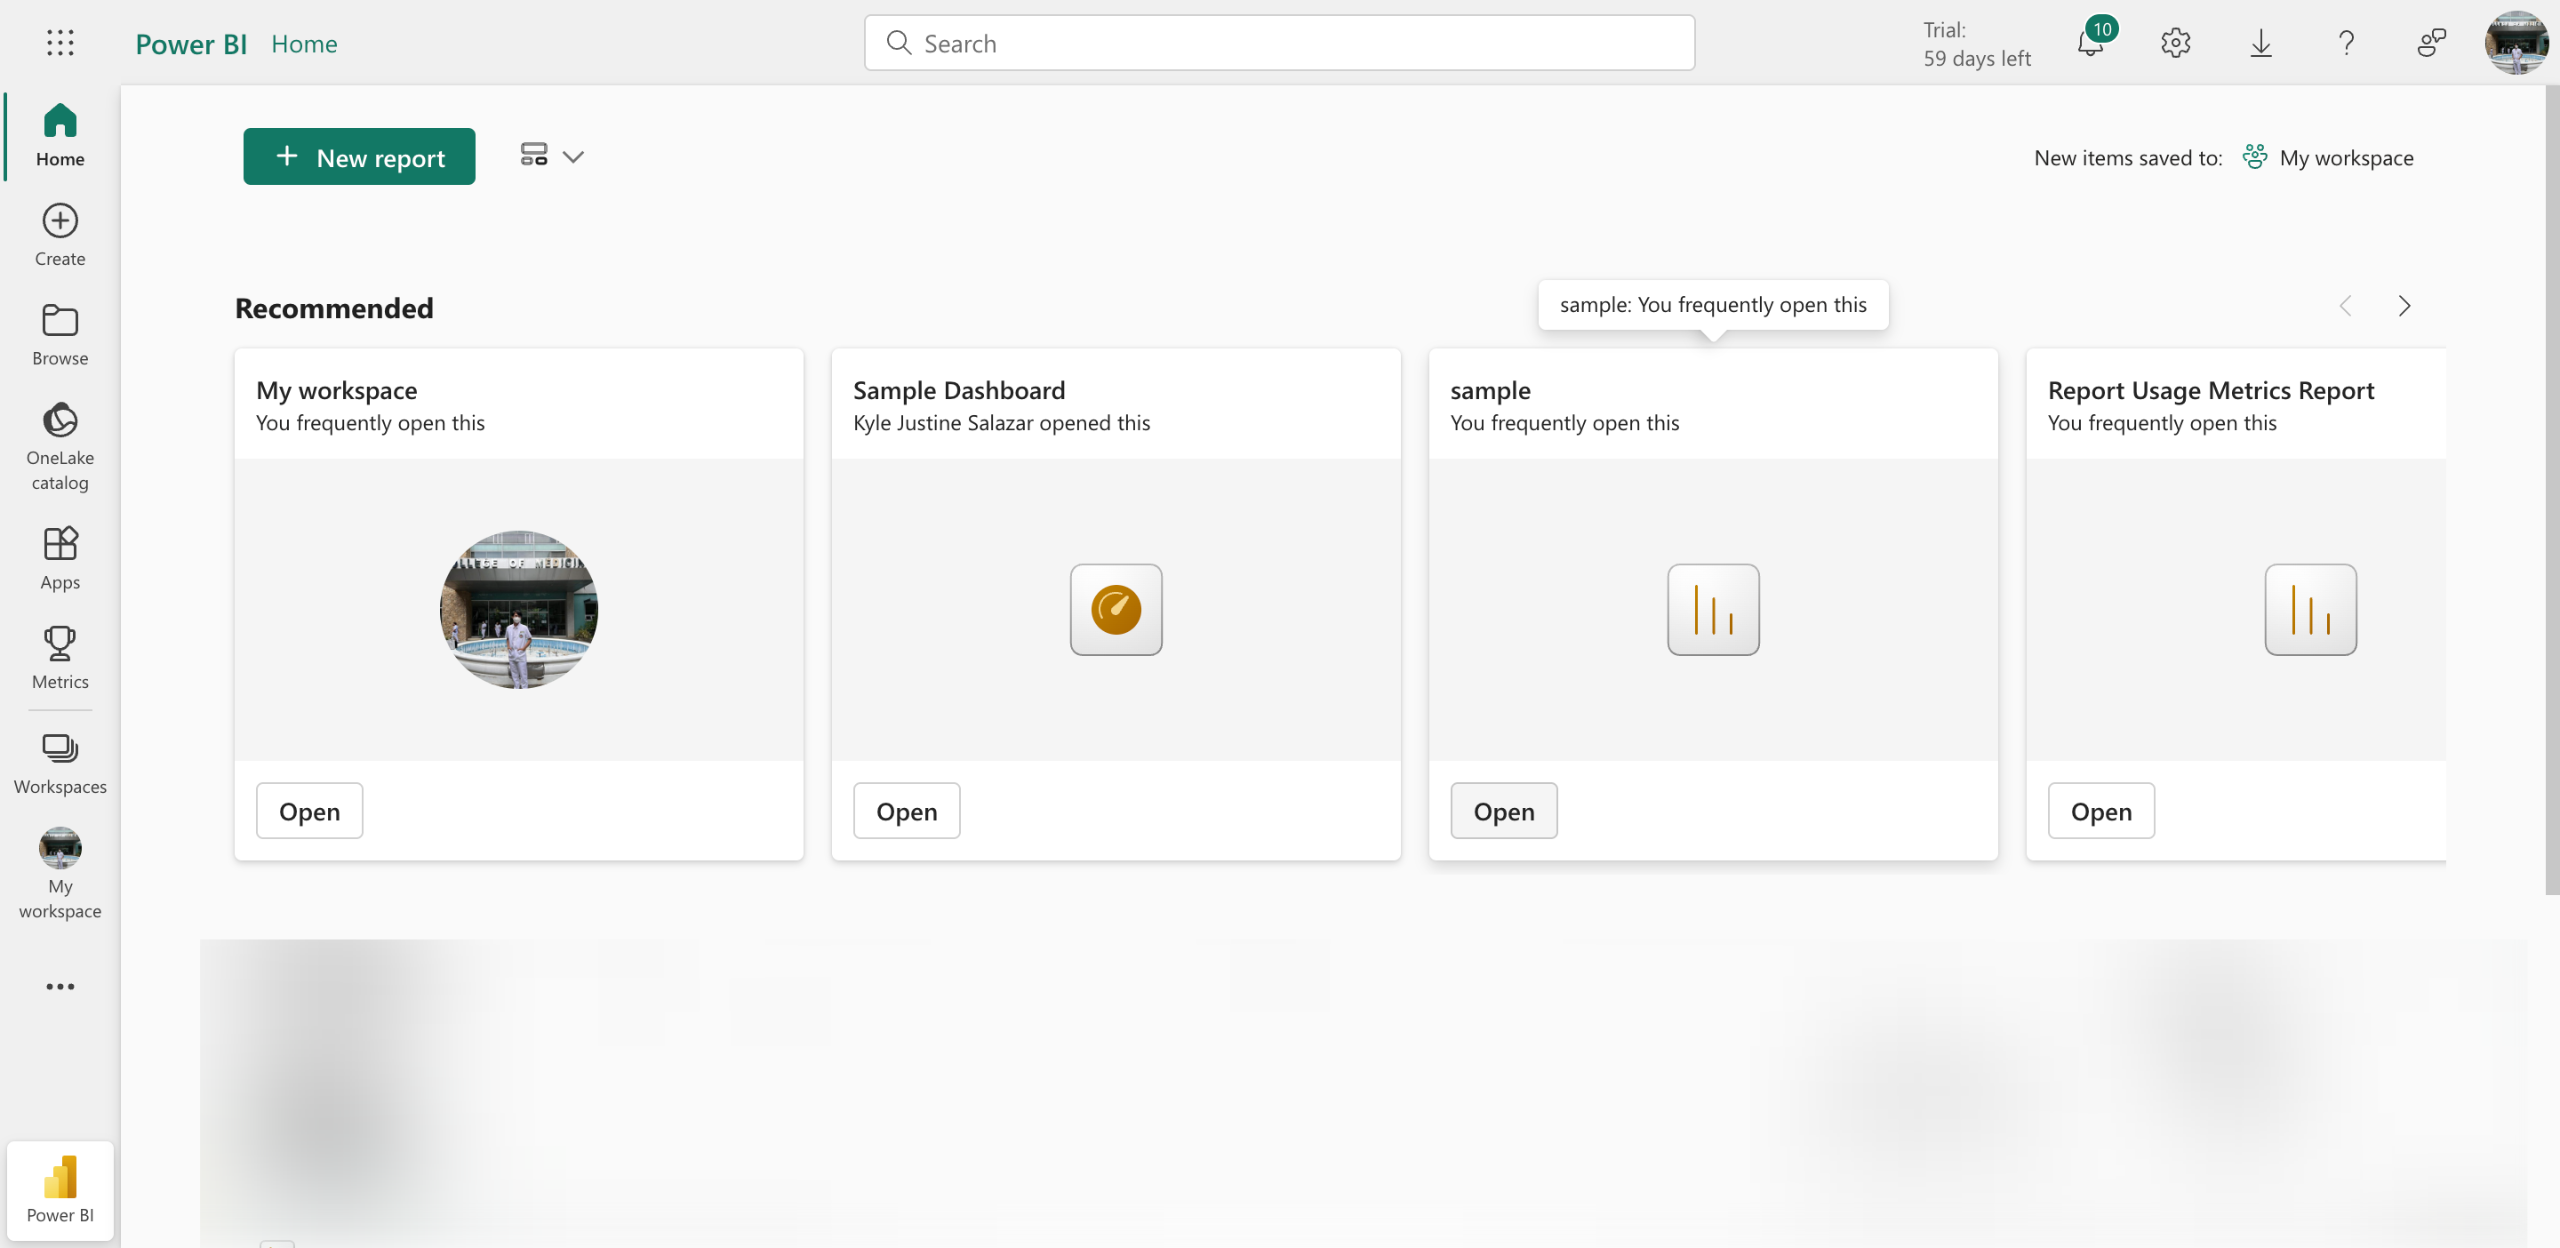The width and height of the screenshot is (2560, 1248).
Task: Expand the more options ellipsis in sidebar
Action: click(60, 986)
